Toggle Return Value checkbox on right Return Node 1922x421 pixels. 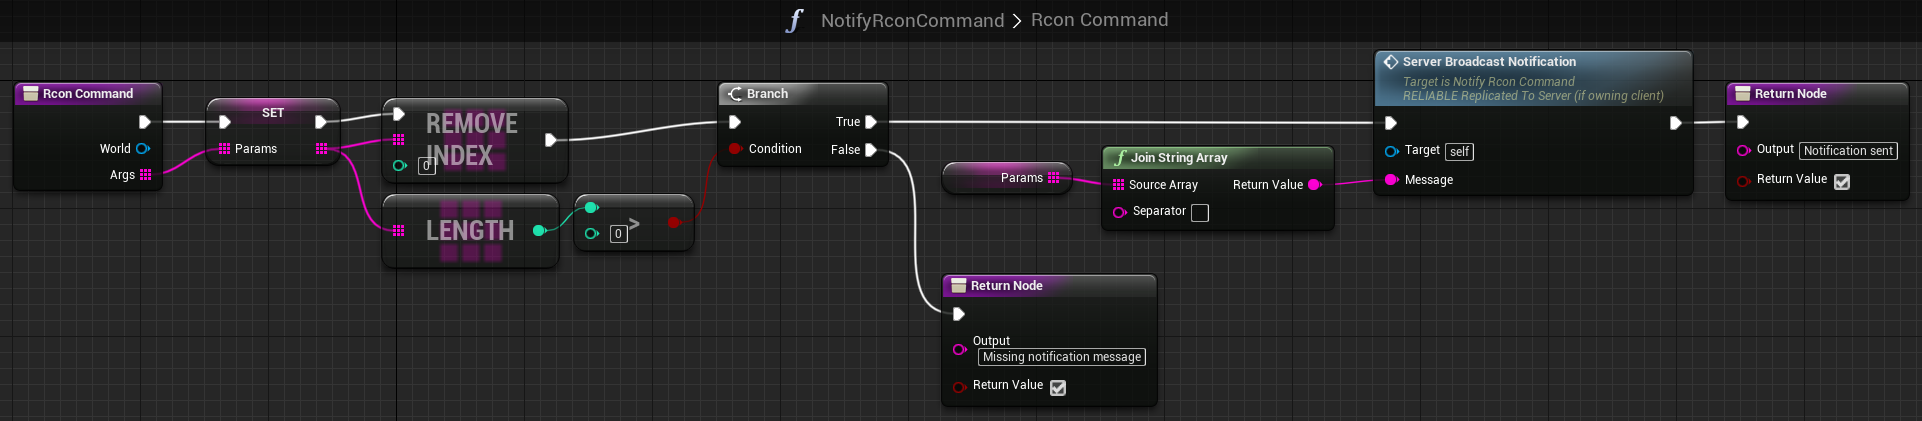pyautogui.click(x=1842, y=181)
